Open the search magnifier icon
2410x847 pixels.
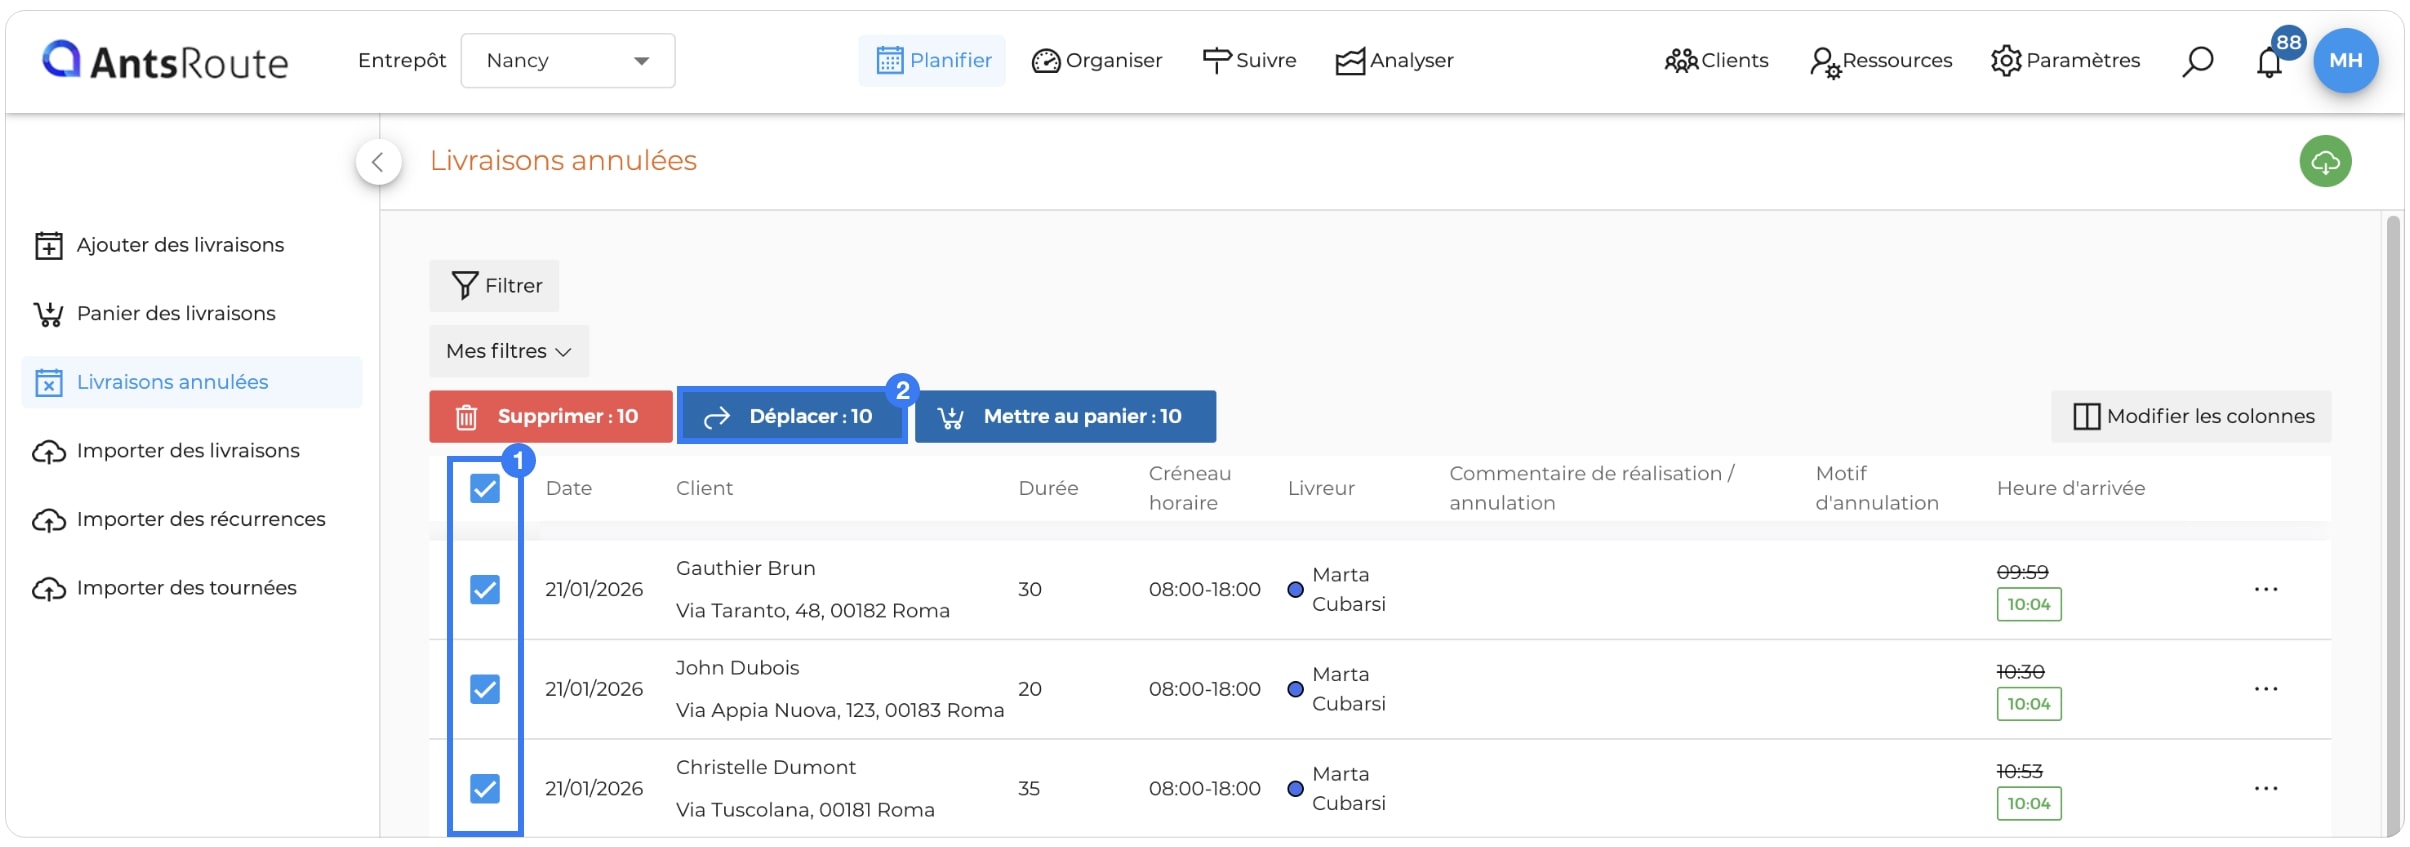coord(2197,61)
